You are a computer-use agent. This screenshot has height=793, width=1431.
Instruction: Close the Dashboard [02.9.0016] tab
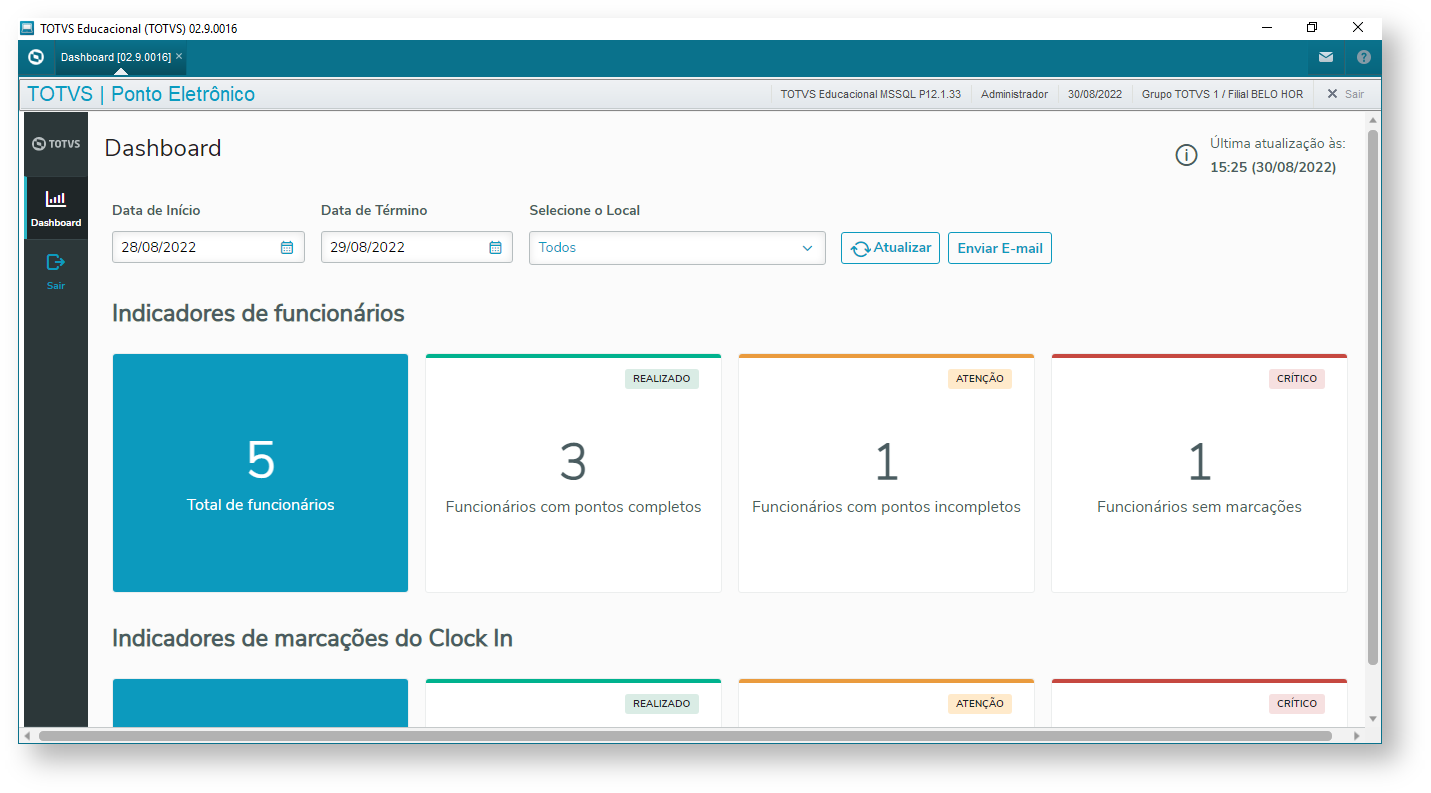pyautogui.click(x=179, y=57)
